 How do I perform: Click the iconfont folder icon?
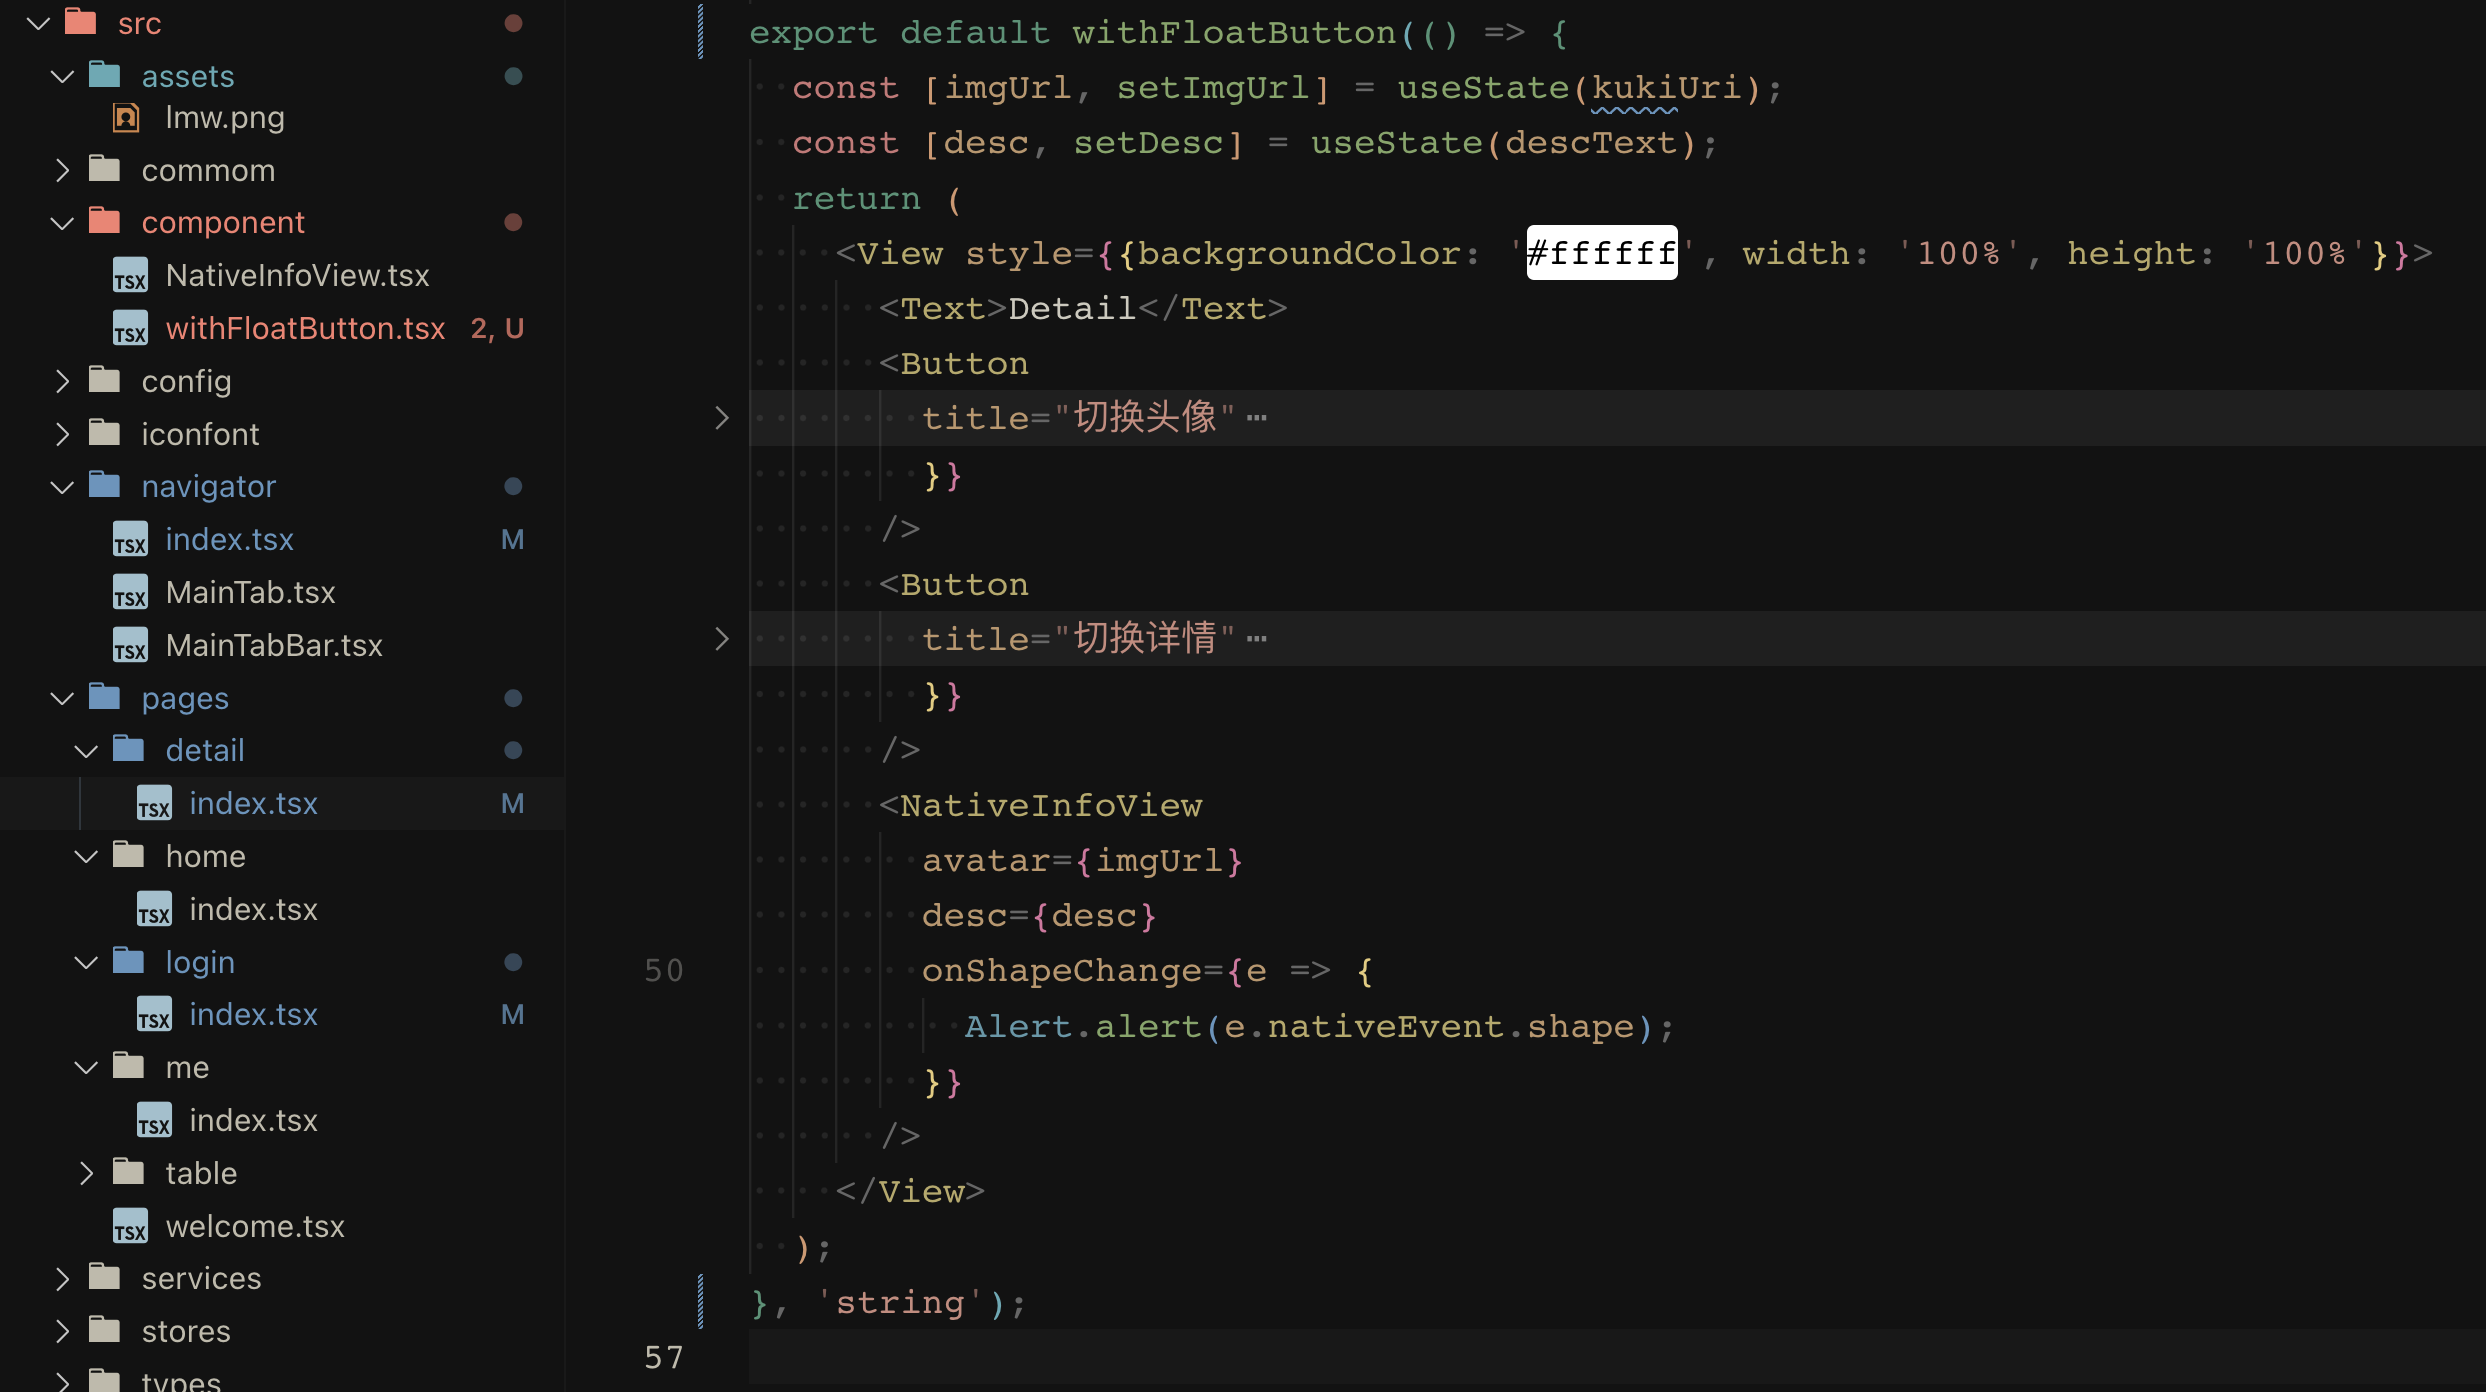tap(105, 433)
